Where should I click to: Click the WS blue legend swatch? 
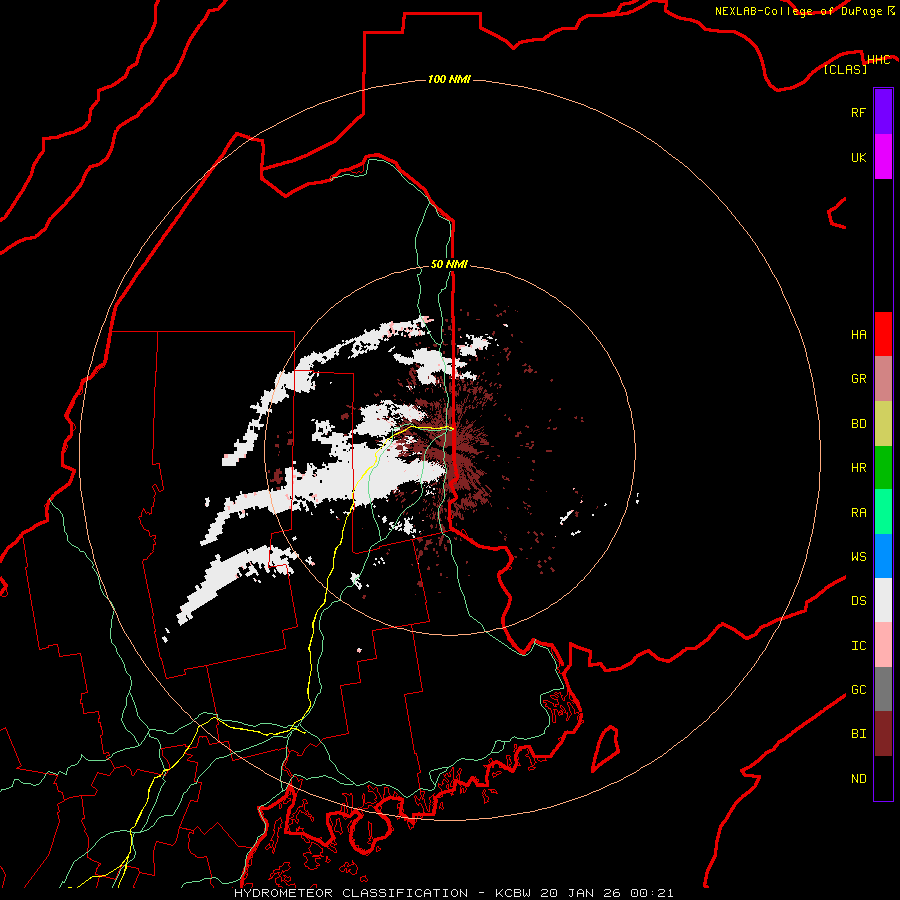tap(883, 556)
